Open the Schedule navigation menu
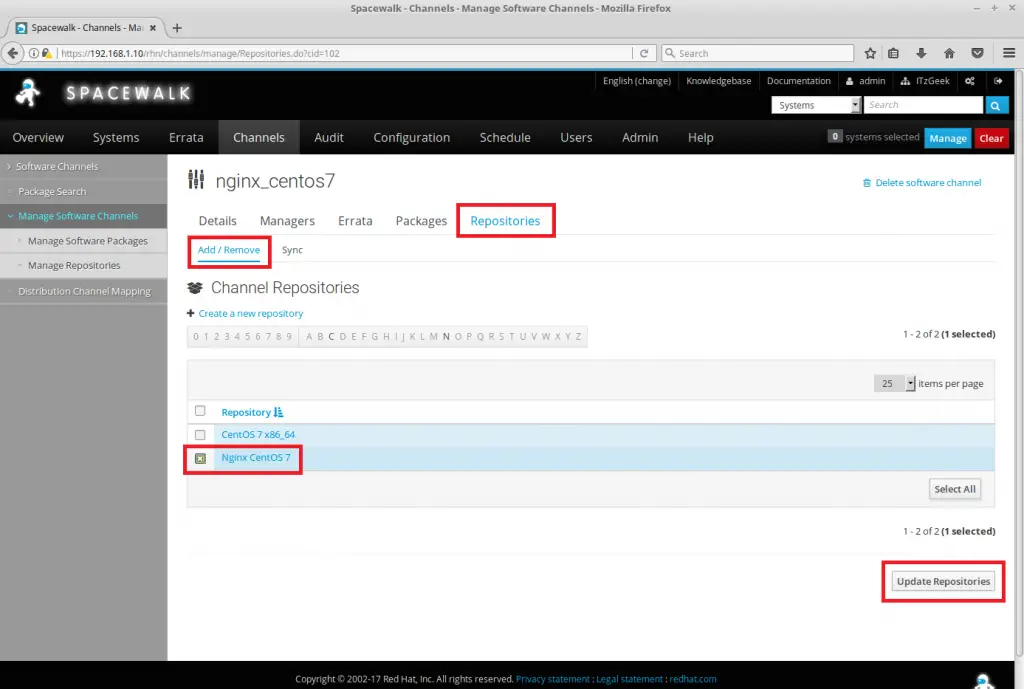 tap(505, 138)
